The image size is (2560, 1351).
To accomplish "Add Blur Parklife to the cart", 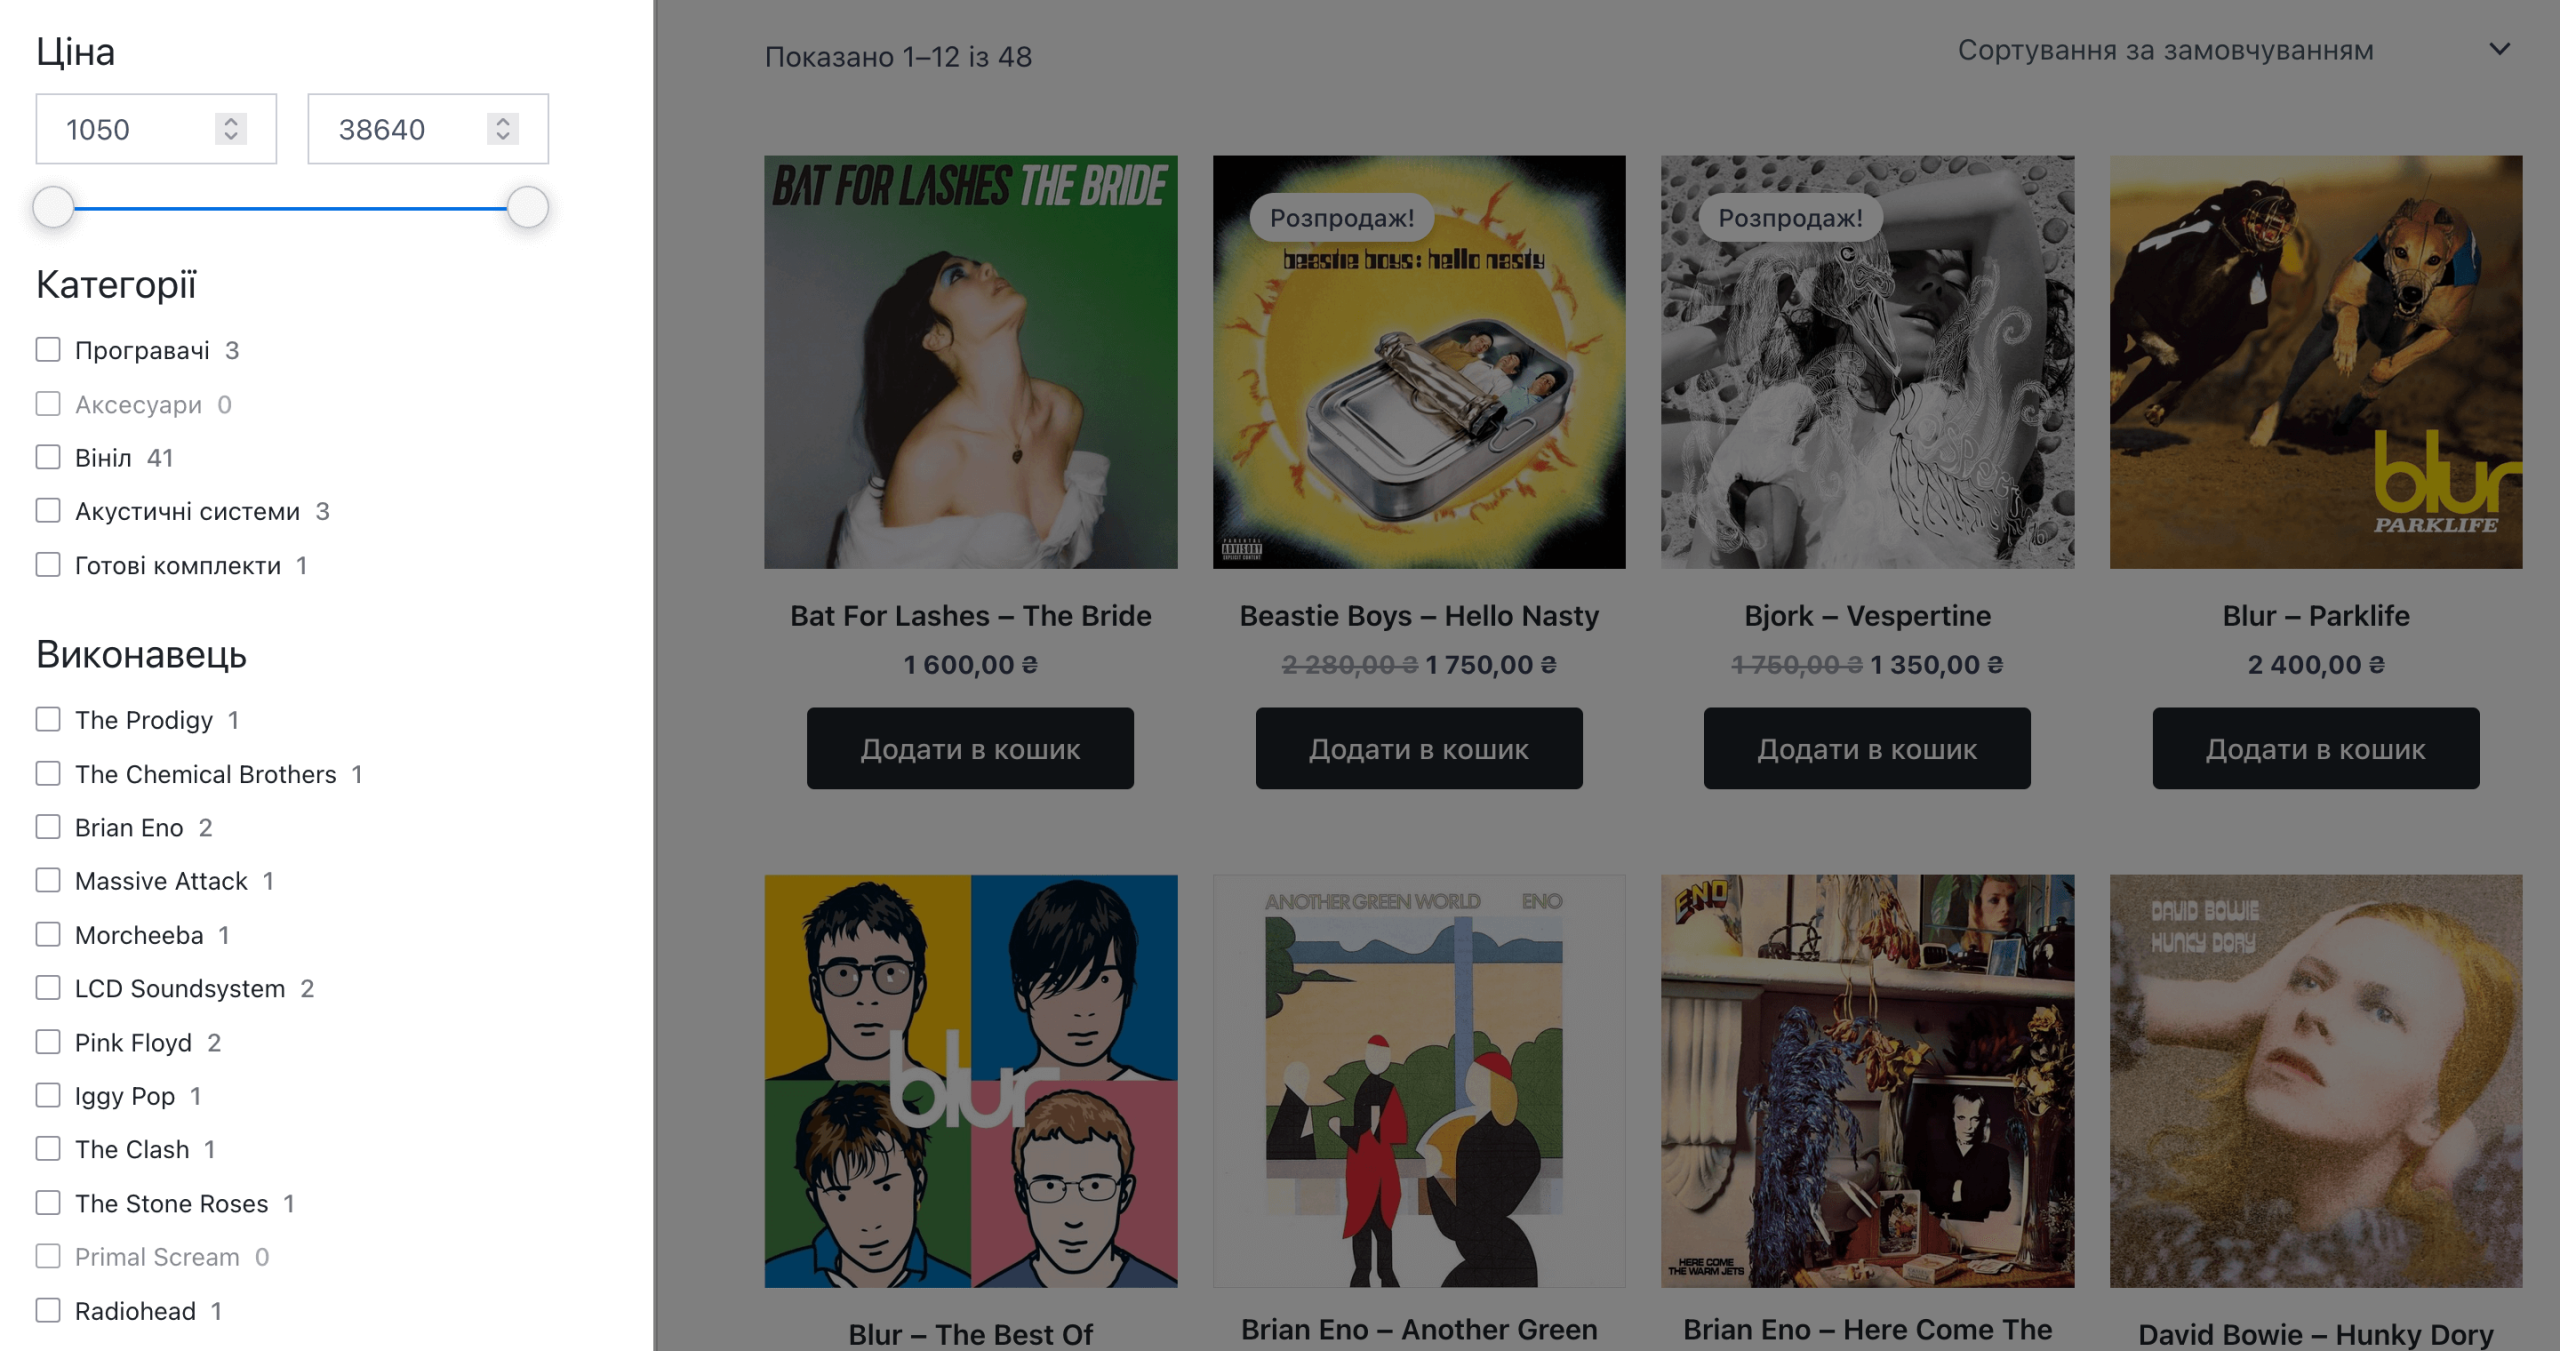I will click(x=2315, y=749).
